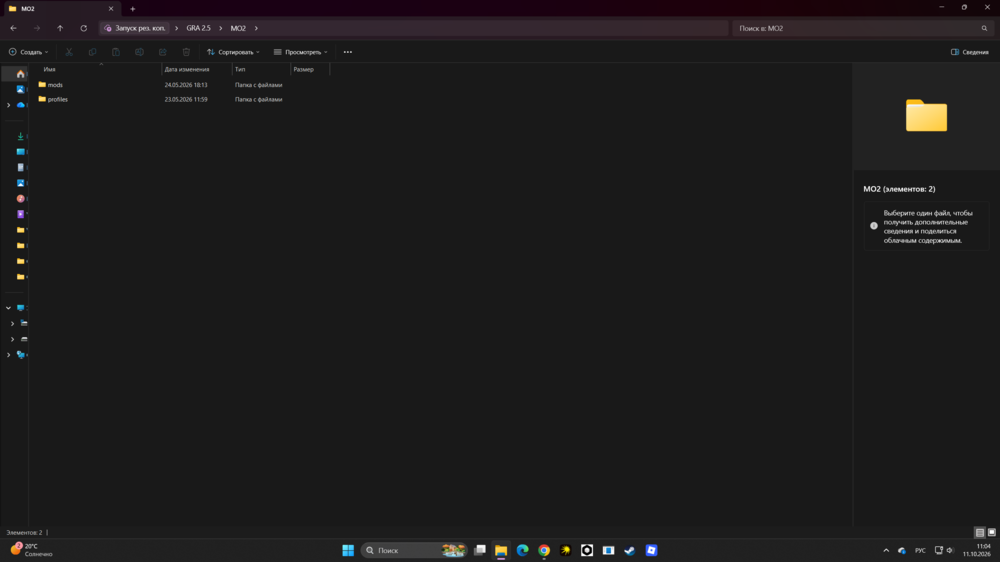Collapse the This PC tree node
The height and width of the screenshot is (562, 1000).
8,307
